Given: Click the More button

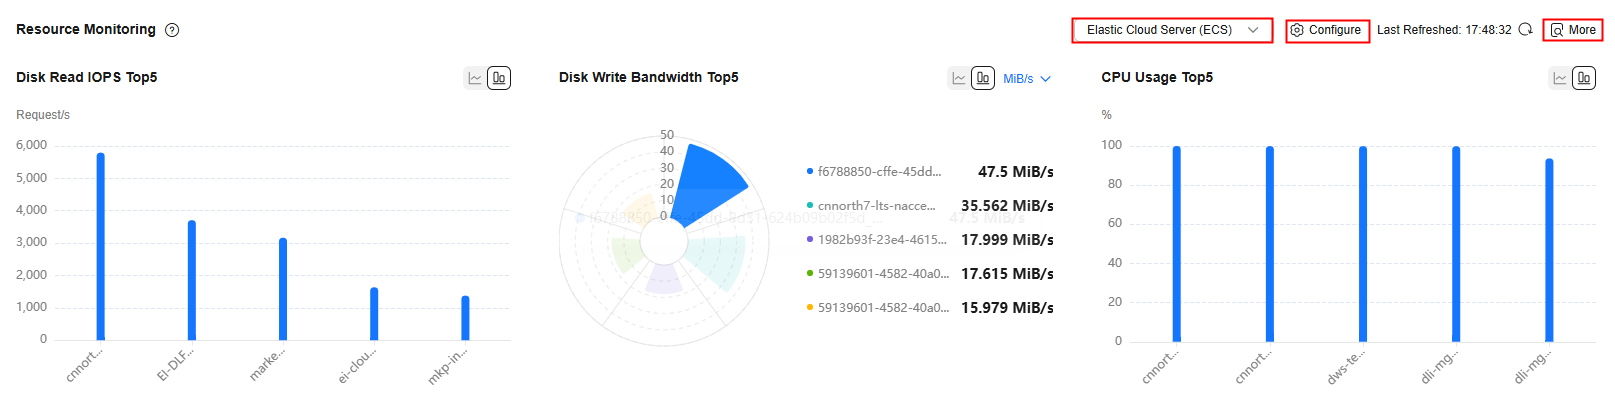Looking at the screenshot, I should click(x=1573, y=30).
